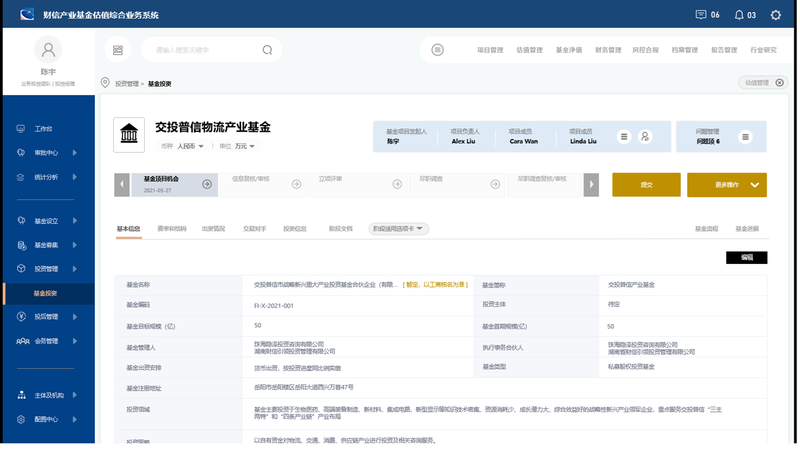
Task: Click the arrow icon in 基金项目机会 stage
Action: [x=207, y=184]
